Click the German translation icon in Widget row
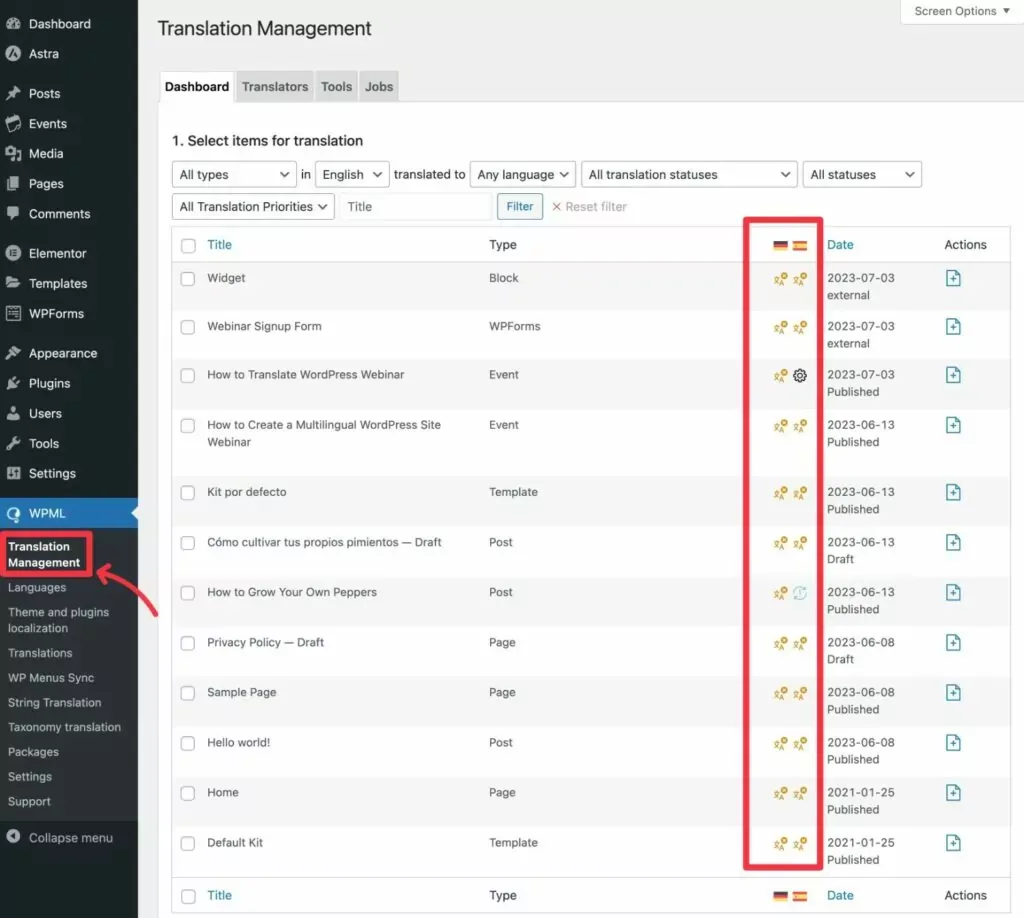This screenshot has height=918, width=1024. 781,279
